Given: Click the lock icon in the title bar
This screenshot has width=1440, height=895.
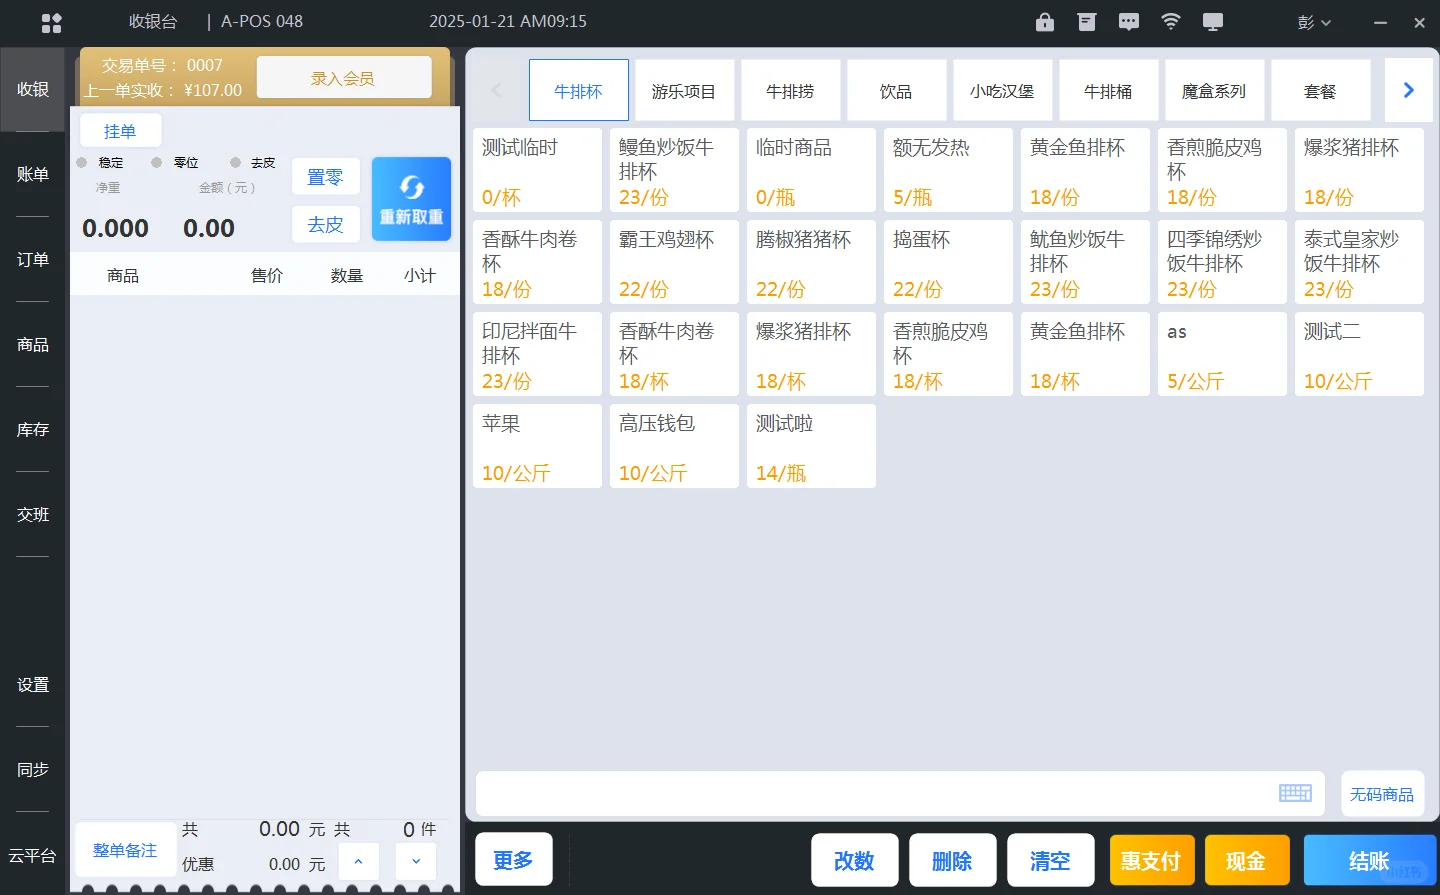Looking at the screenshot, I should pyautogui.click(x=1044, y=21).
